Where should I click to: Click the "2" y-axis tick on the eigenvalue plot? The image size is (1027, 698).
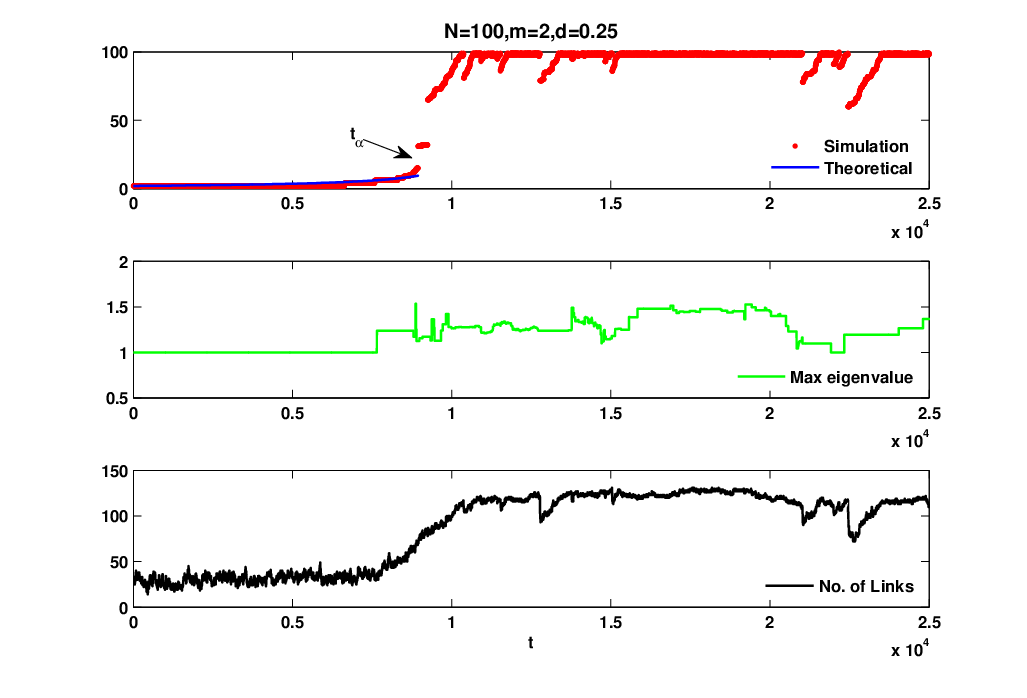click(x=124, y=263)
